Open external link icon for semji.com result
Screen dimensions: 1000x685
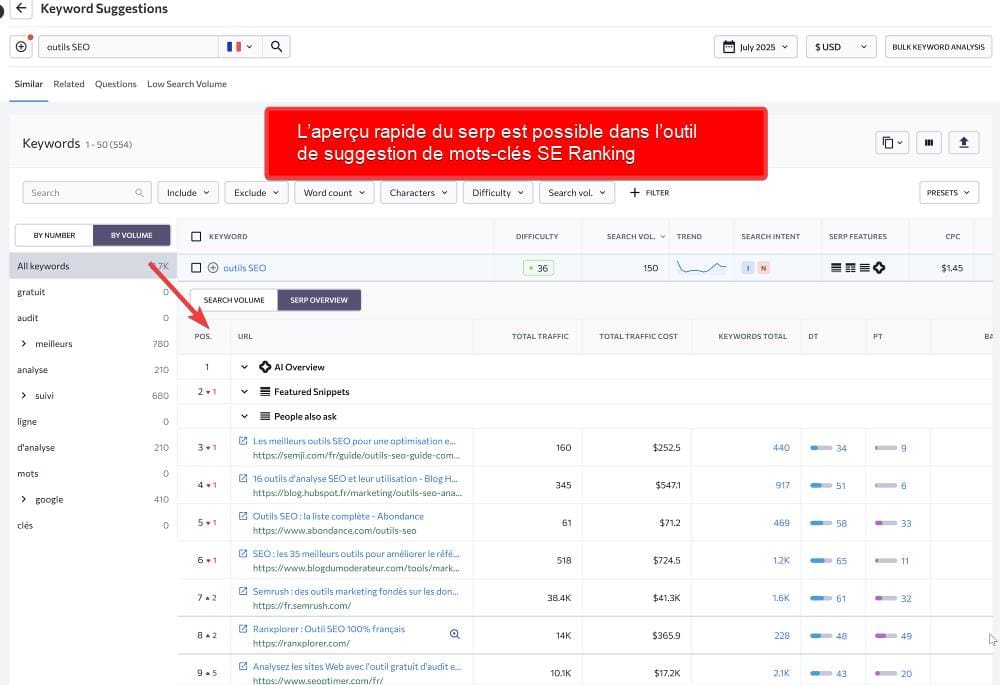point(243,441)
